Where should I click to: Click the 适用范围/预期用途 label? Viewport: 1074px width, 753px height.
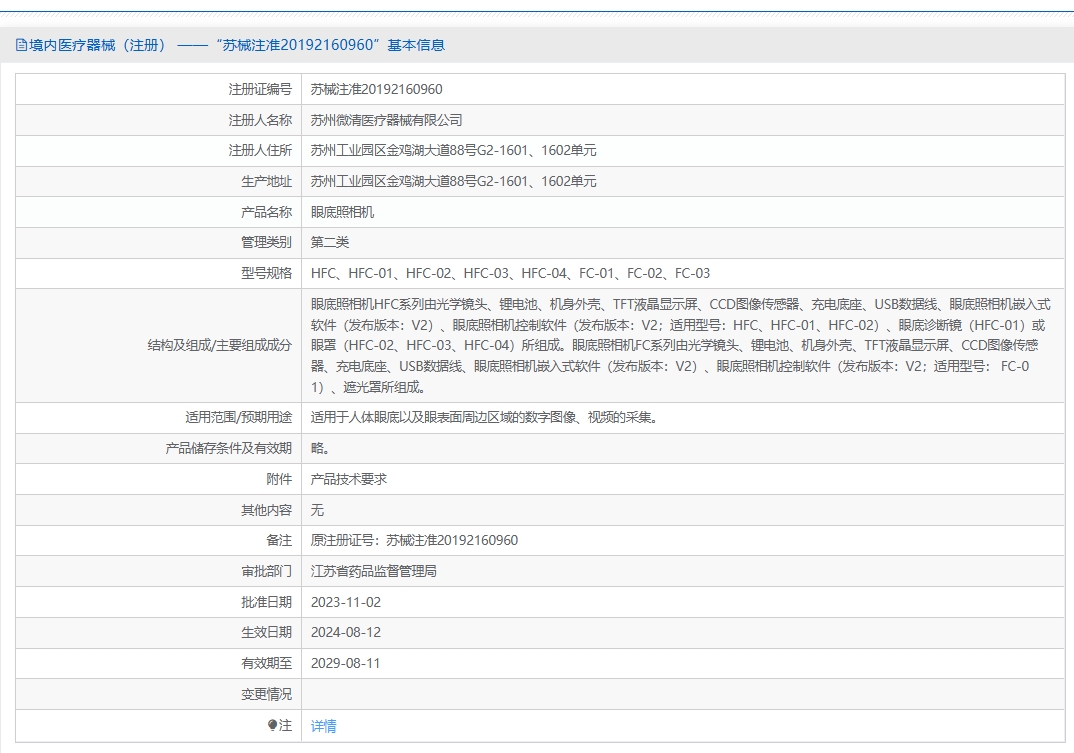(x=238, y=417)
